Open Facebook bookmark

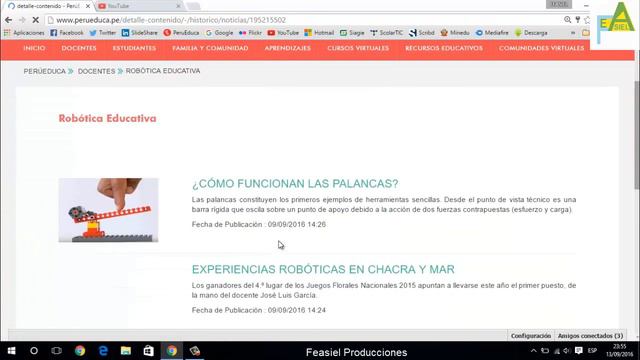pos(67,33)
